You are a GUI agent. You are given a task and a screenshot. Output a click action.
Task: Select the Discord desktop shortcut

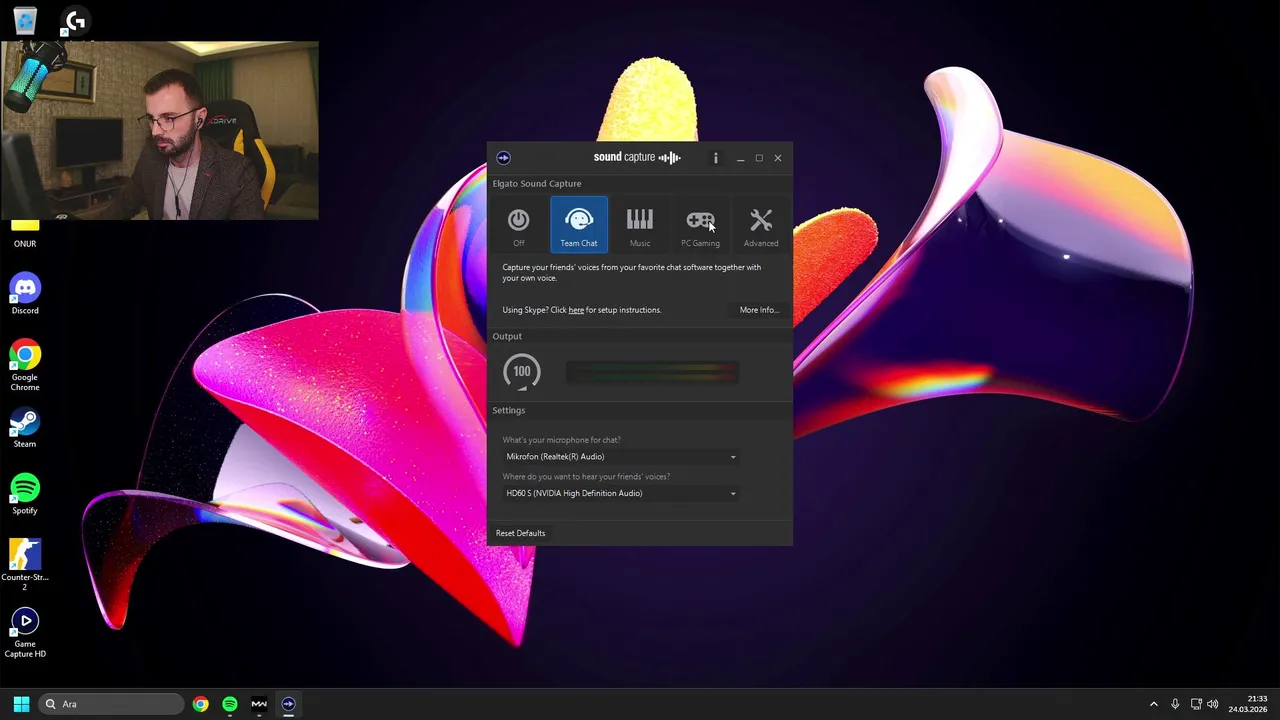click(x=25, y=295)
